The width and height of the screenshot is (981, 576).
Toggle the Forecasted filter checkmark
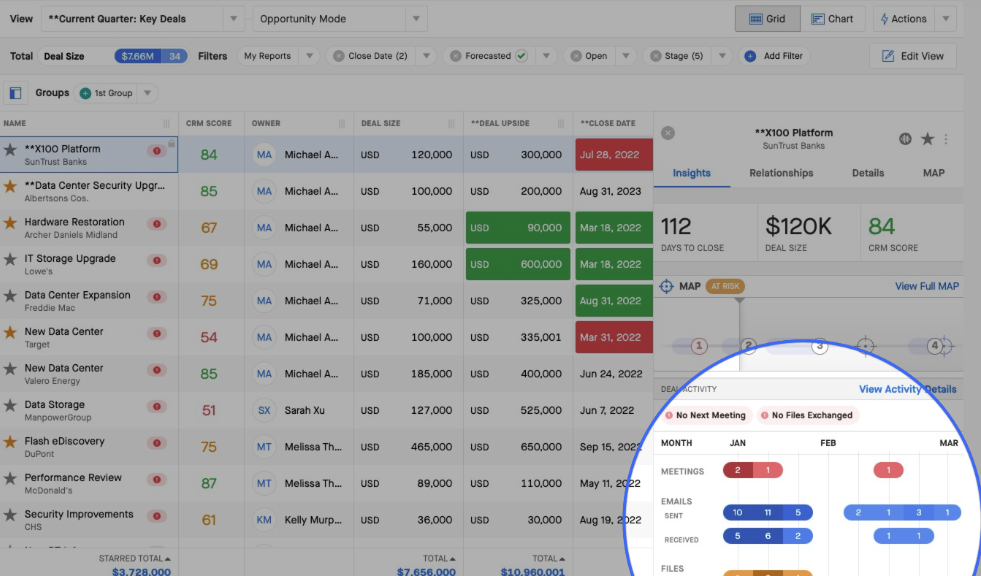pyautogui.click(x=521, y=56)
